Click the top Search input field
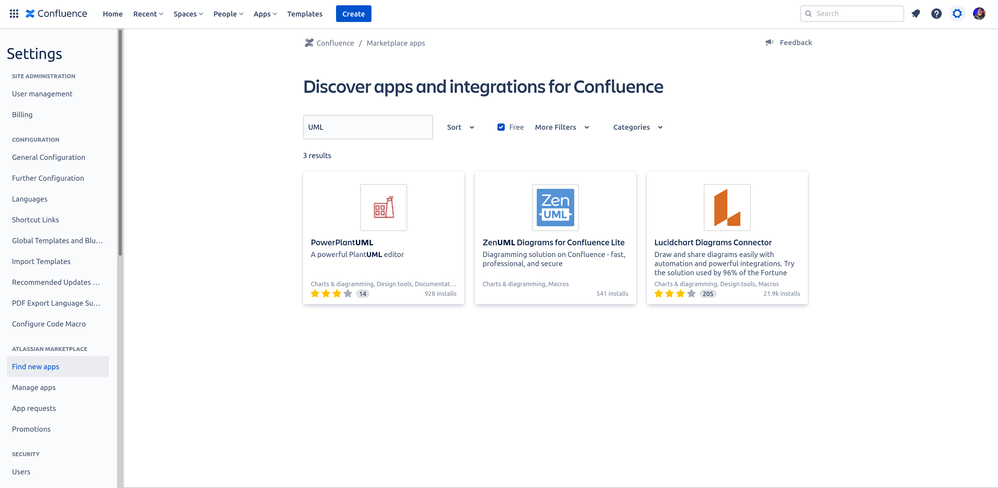This screenshot has height=488, width=998. click(x=852, y=13)
